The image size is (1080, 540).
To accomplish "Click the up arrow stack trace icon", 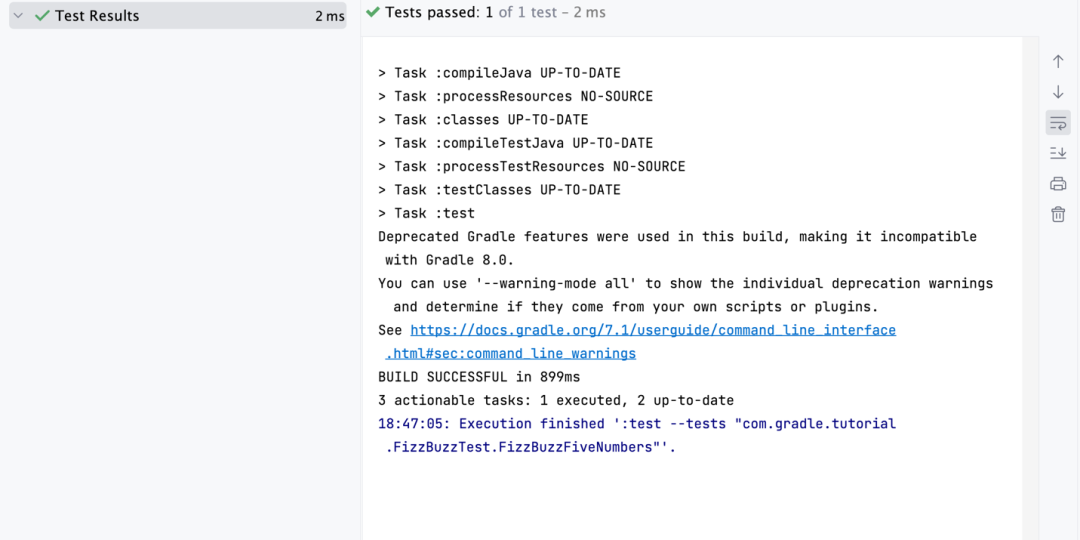I will tap(1058, 61).
